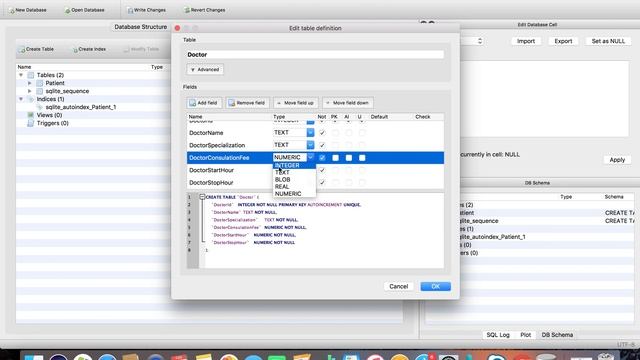
Task: Expand the sqlite_sequence table node
Action: click(x=29, y=91)
